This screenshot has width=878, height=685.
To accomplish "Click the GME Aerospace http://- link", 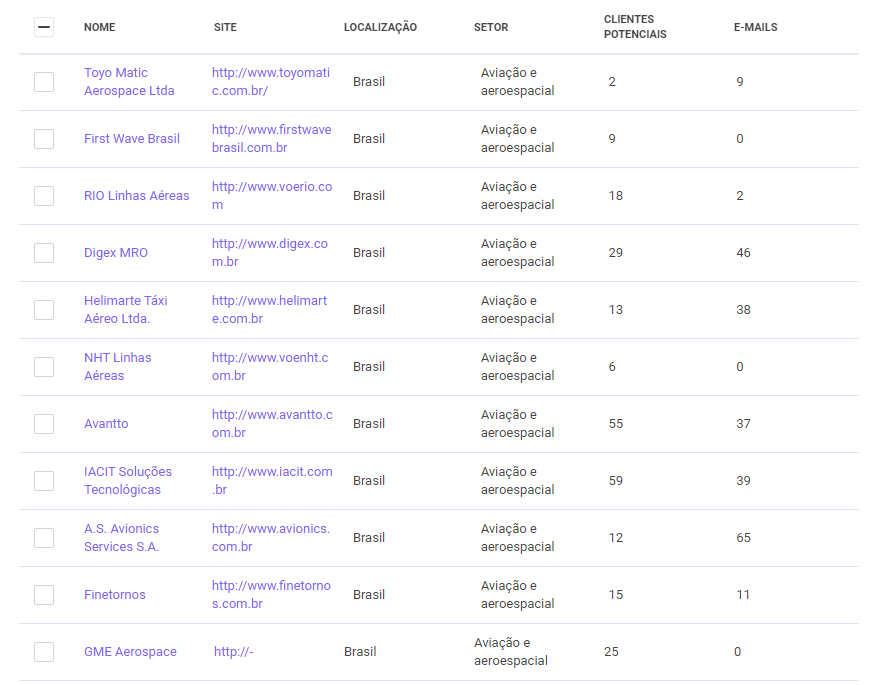I will [x=233, y=652].
